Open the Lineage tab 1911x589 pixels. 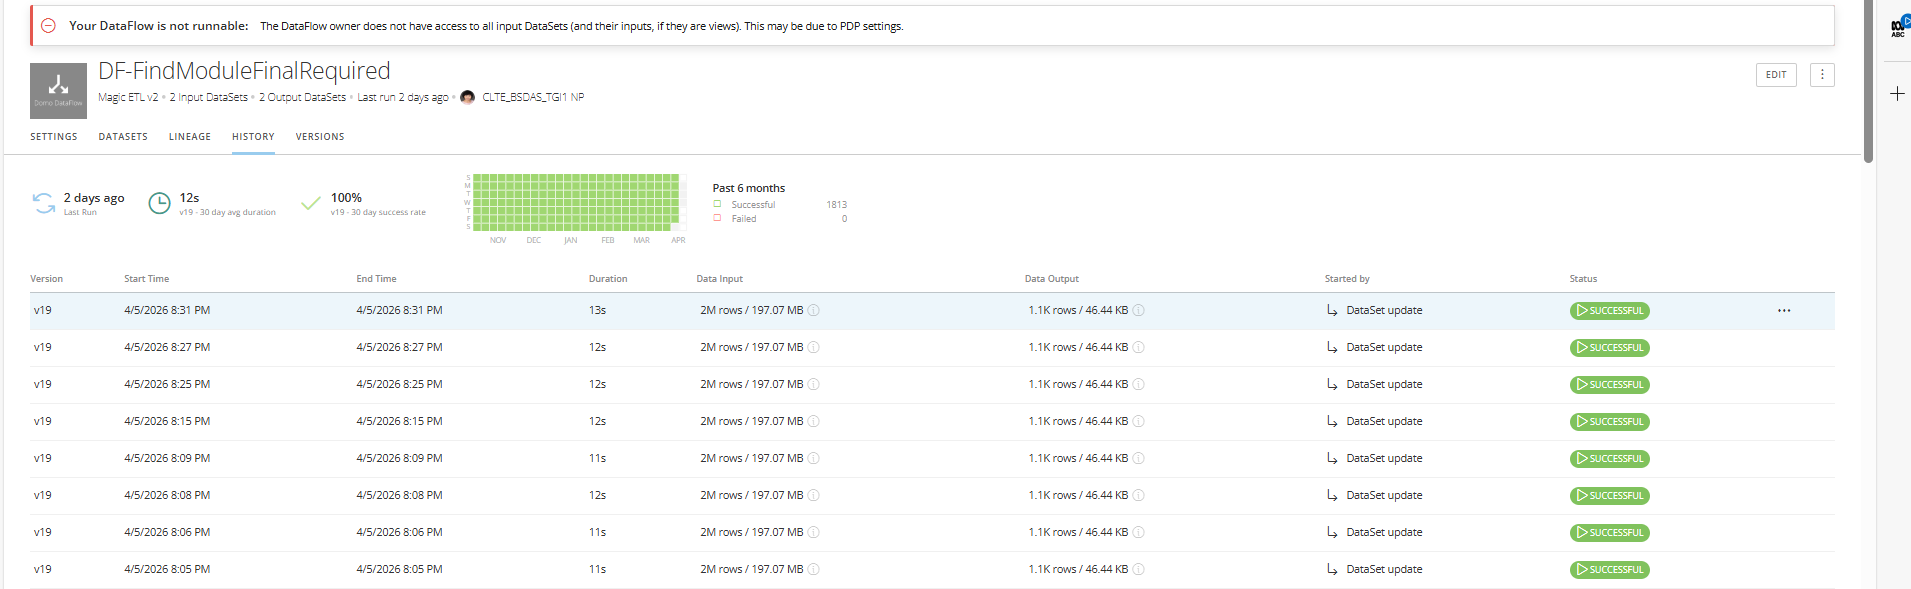[190, 137]
